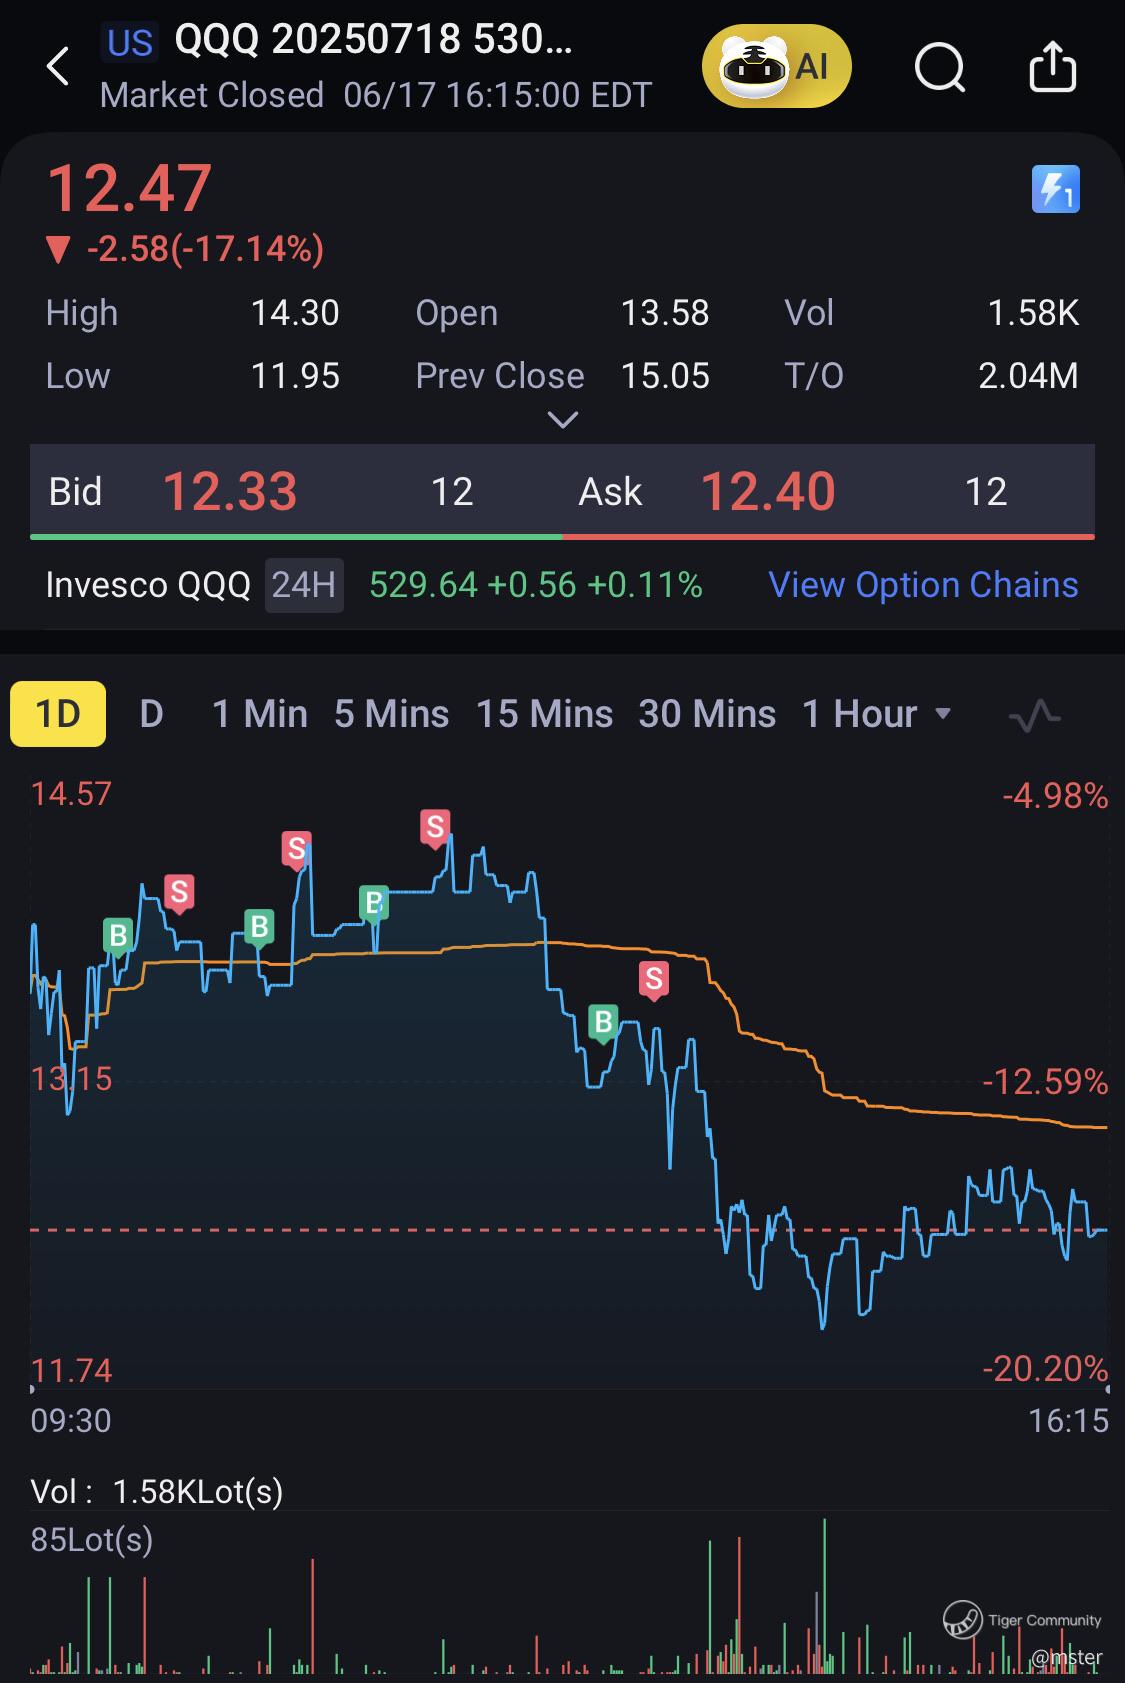Image resolution: width=1125 pixels, height=1683 pixels.
Task: Tap the last price 12.47
Action: (x=129, y=188)
